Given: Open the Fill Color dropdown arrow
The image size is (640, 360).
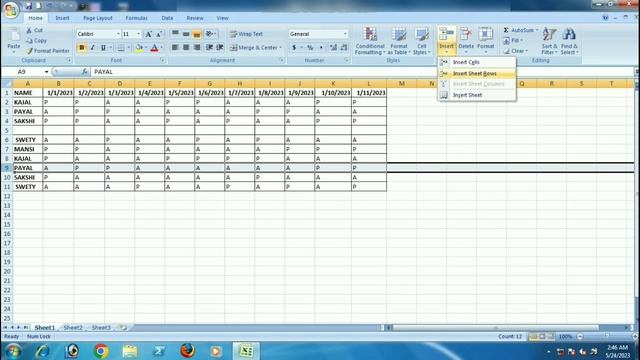Looking at the screenshot, I should (x=146, y=48).
